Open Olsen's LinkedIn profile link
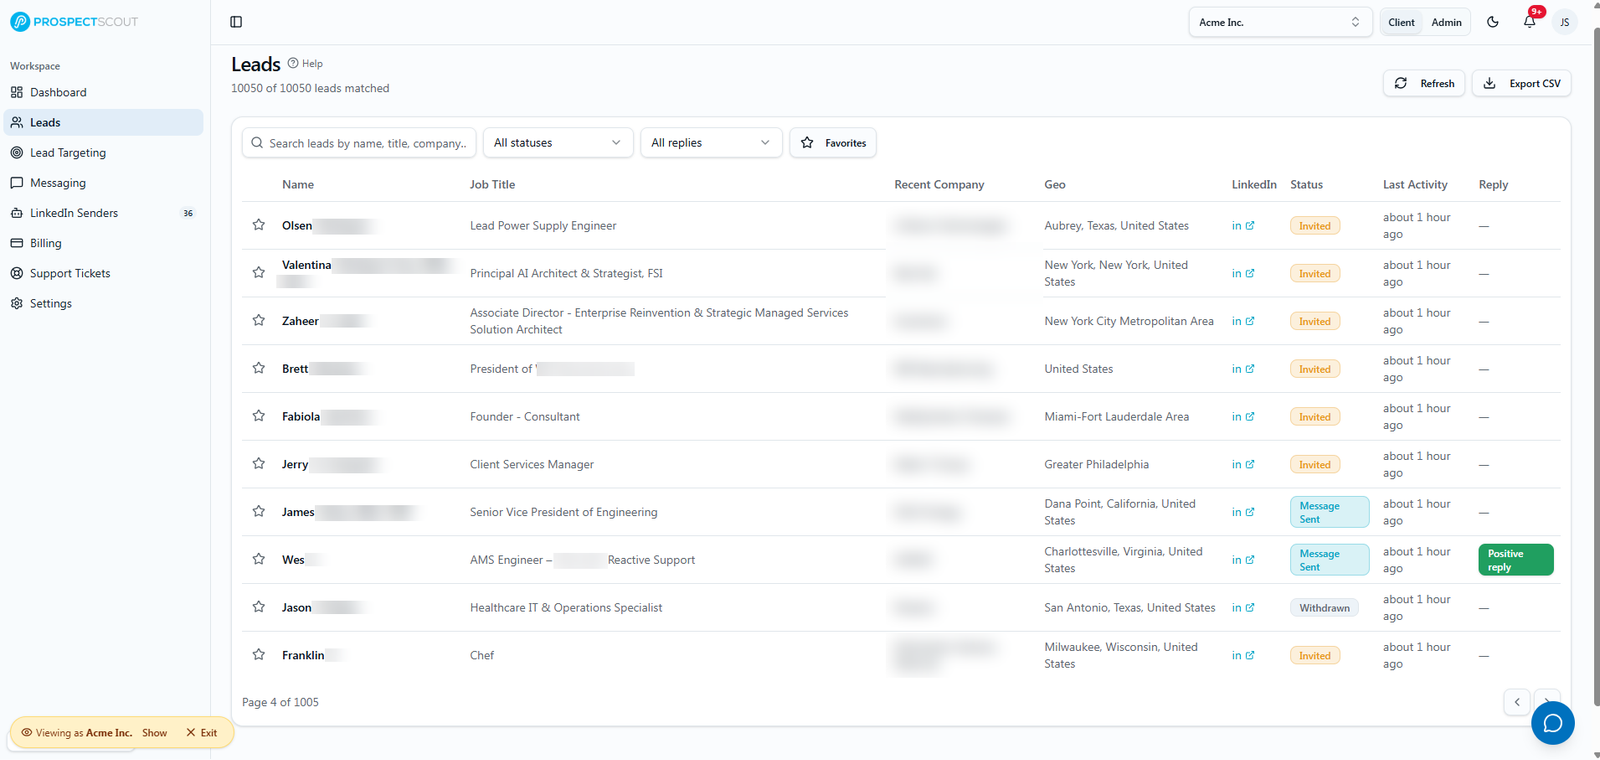The image size is (1600, 760). tap(1243, 226)
